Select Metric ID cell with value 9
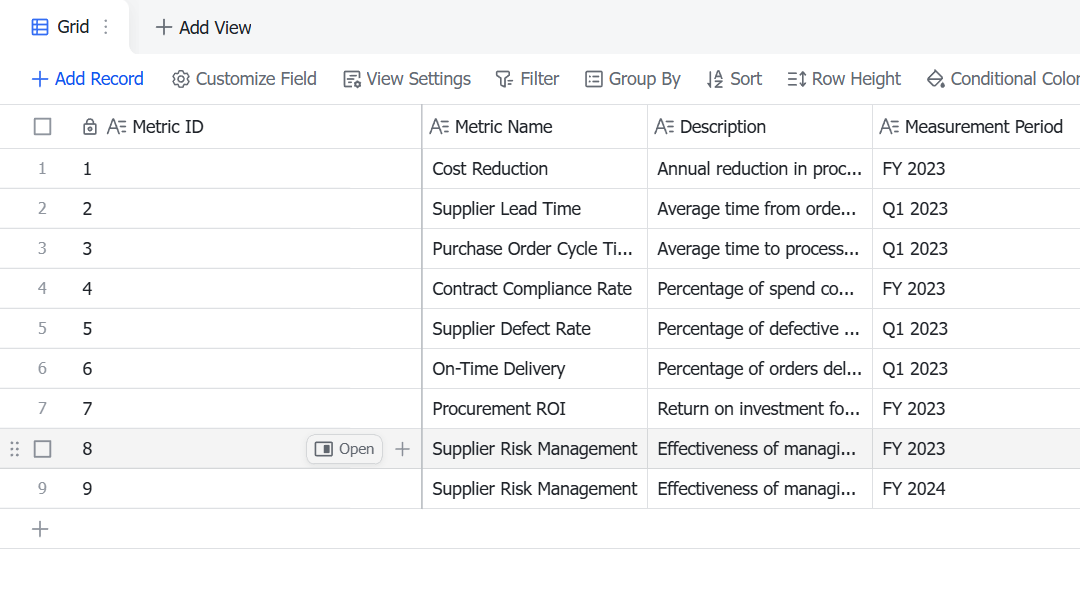This screenshot has width=1080, height=600. tap(248, 489)
